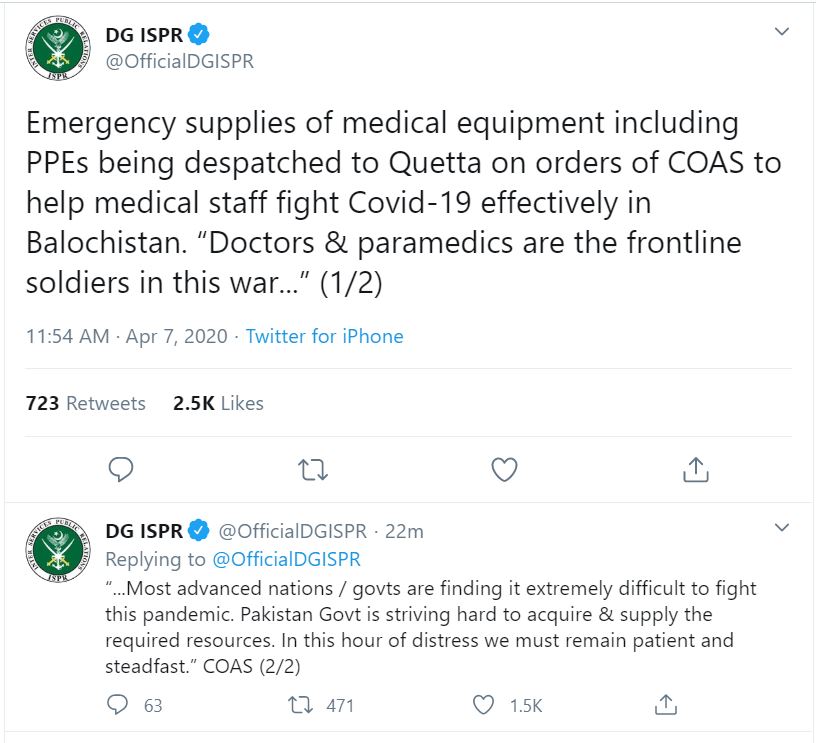Click the DG ISPR name in main tweet

click(x=144, y=35)
